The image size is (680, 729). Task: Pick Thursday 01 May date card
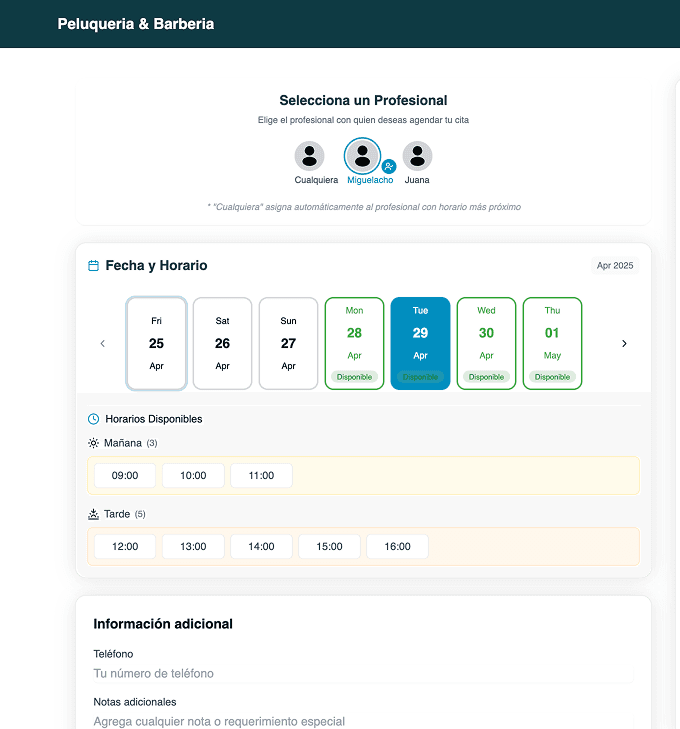tap(552, 343)
